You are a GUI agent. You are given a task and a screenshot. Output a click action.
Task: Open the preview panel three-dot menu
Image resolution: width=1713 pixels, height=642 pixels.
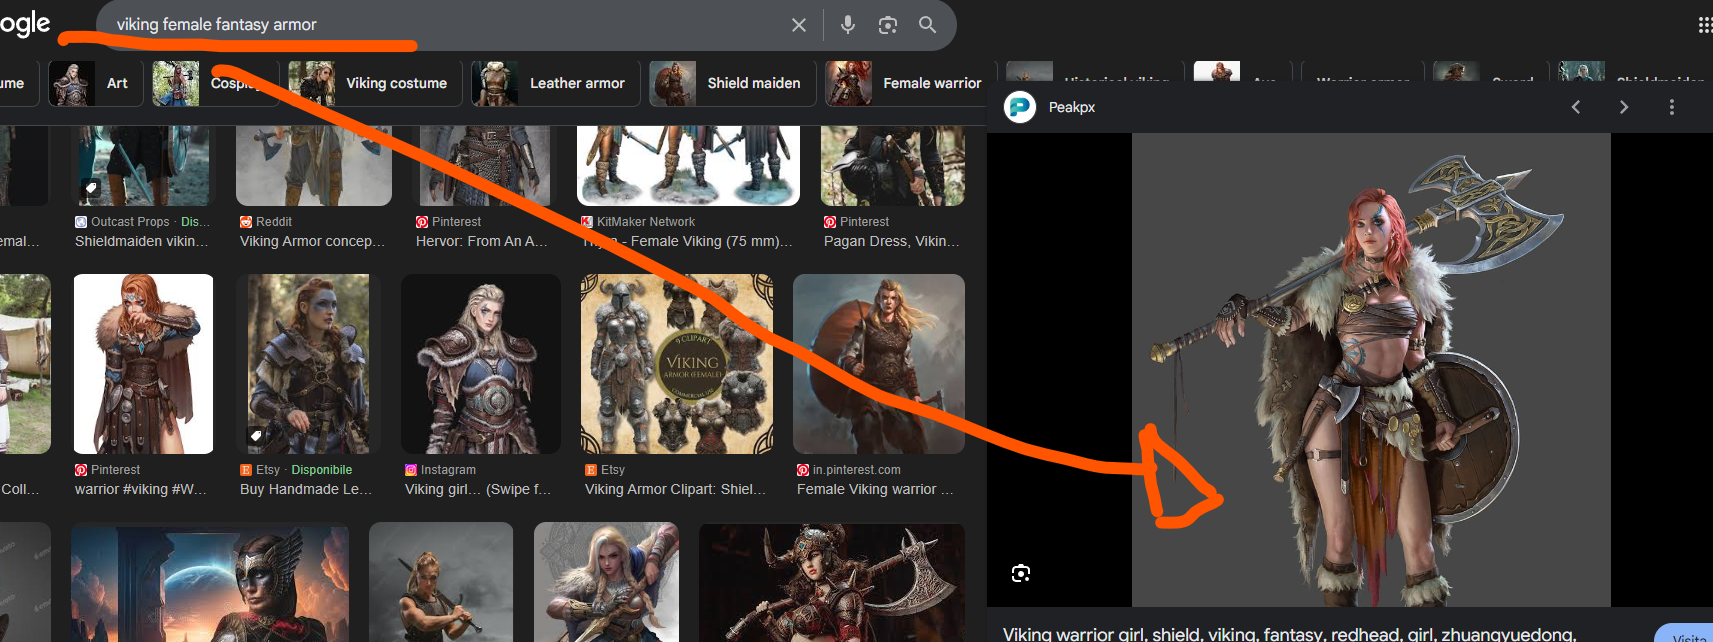tap(1672, 107)
